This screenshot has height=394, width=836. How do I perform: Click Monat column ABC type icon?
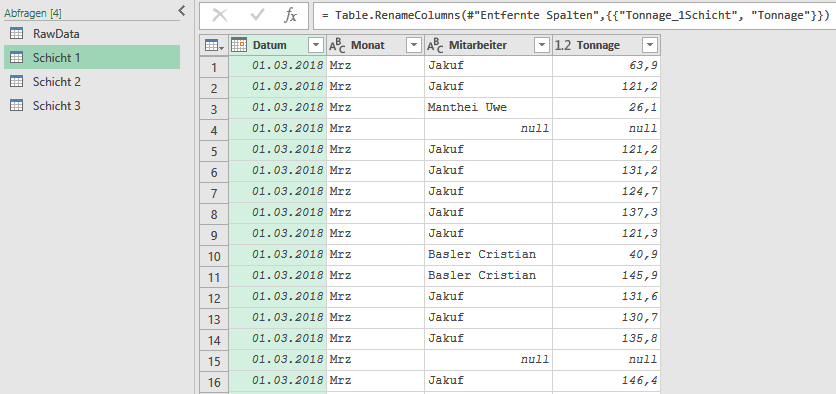(337, 46)
